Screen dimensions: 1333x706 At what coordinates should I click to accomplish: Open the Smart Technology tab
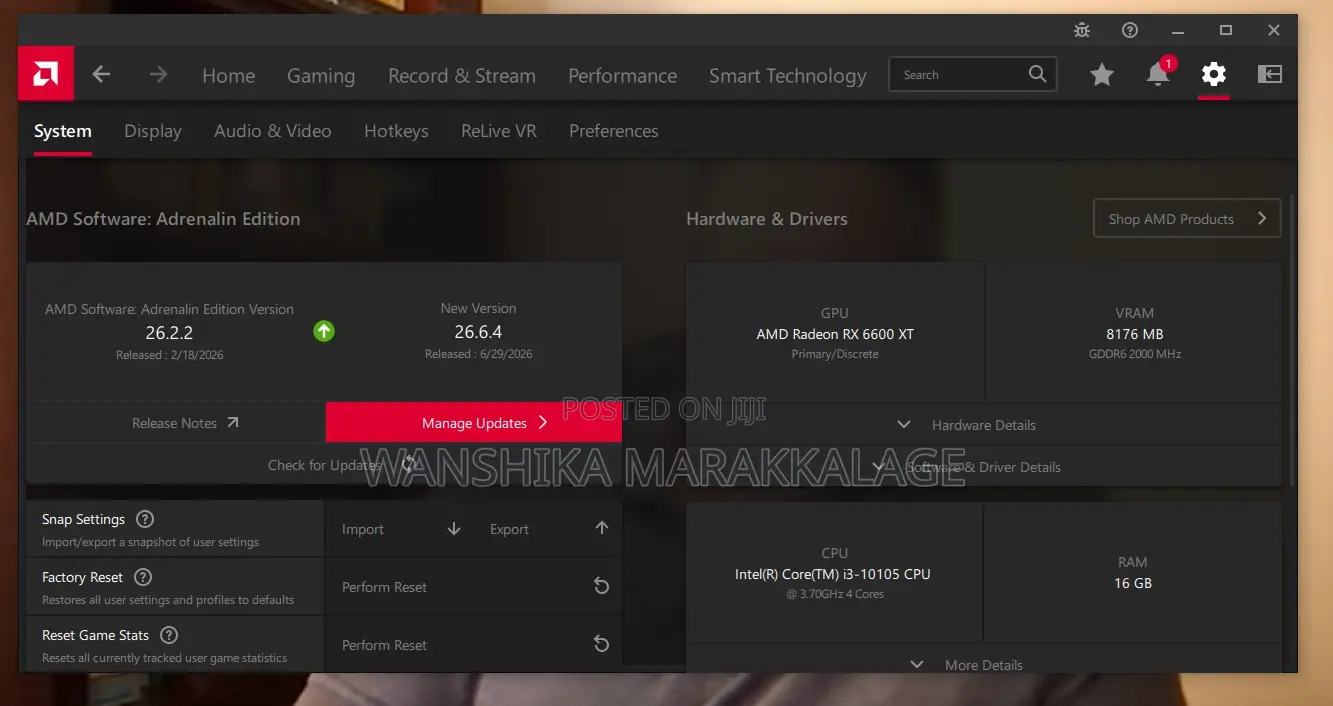[788, 75]
